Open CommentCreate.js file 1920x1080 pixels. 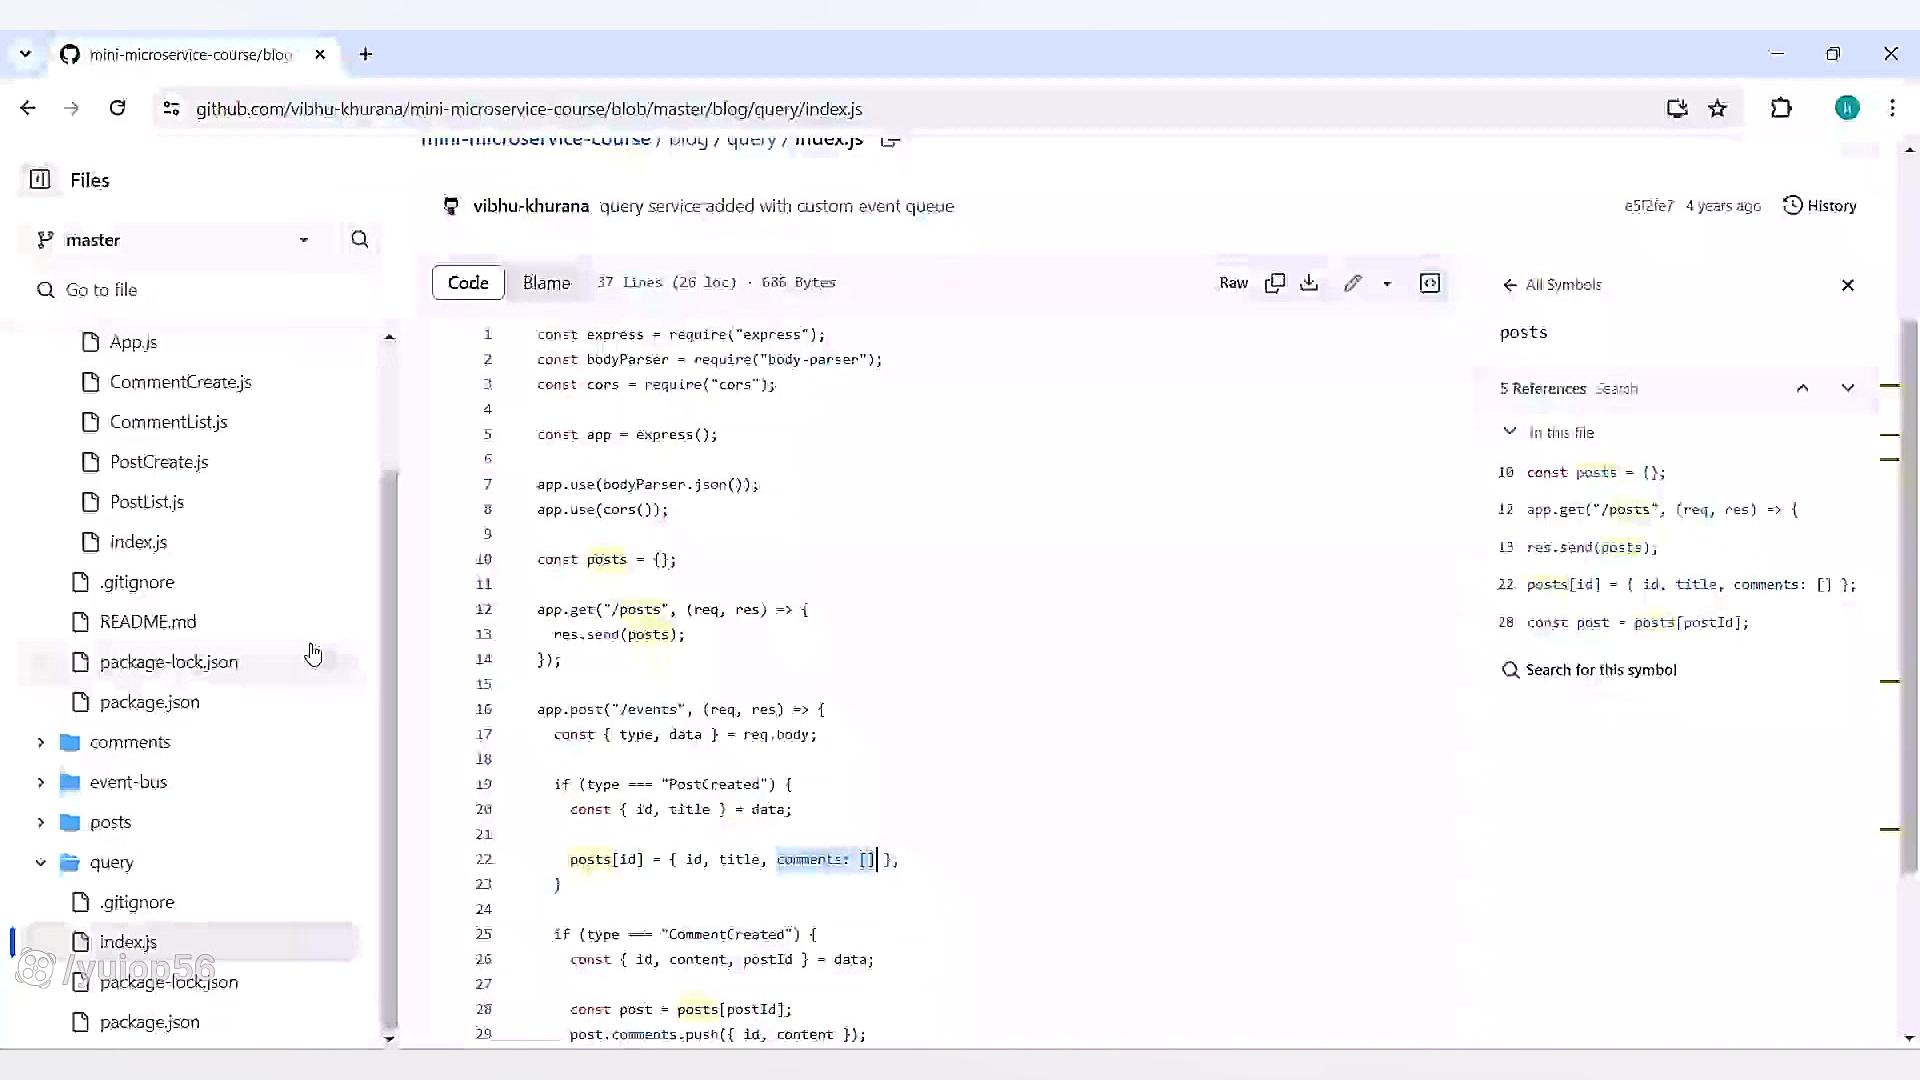[x=180, y=382]
